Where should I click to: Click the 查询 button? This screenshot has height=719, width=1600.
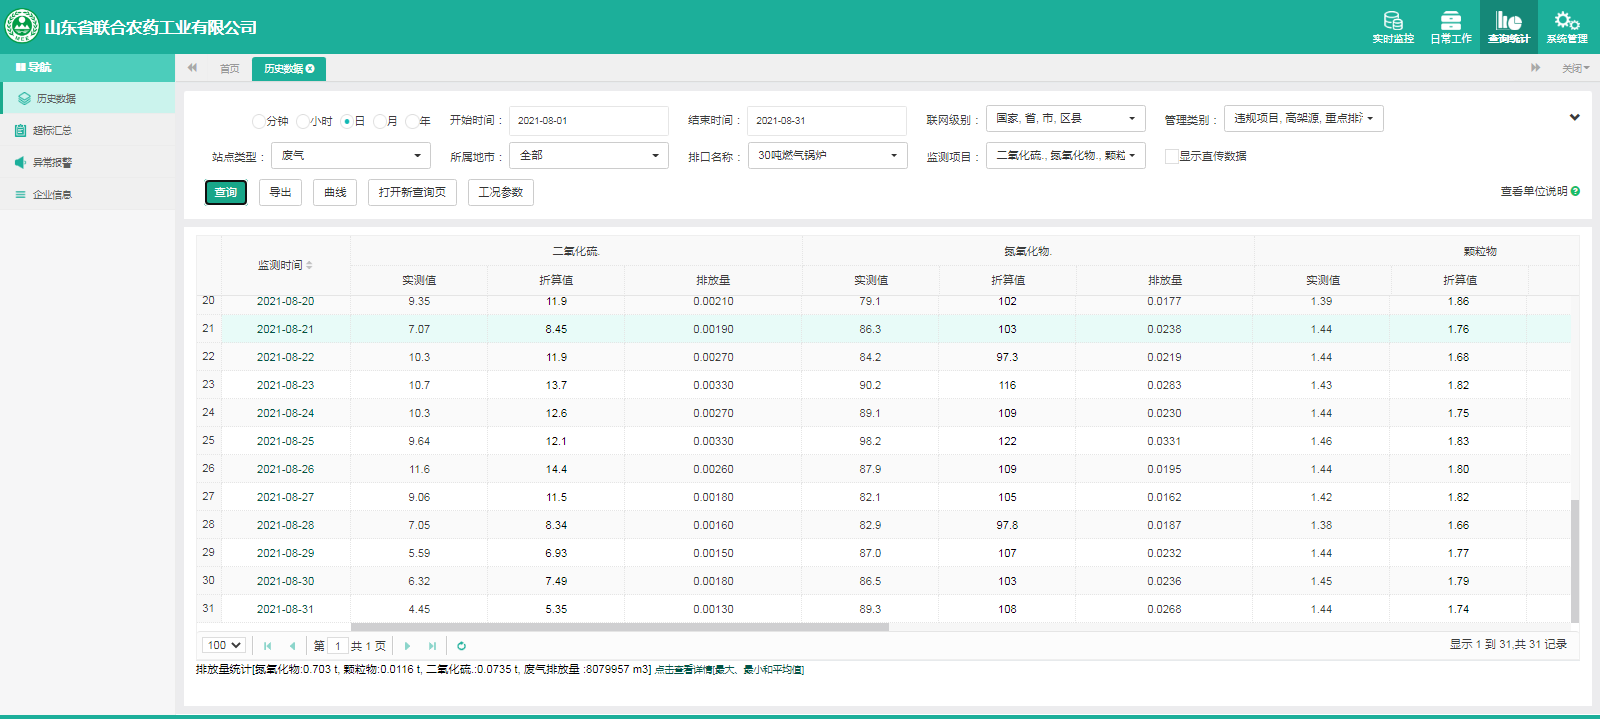point(226,192)
